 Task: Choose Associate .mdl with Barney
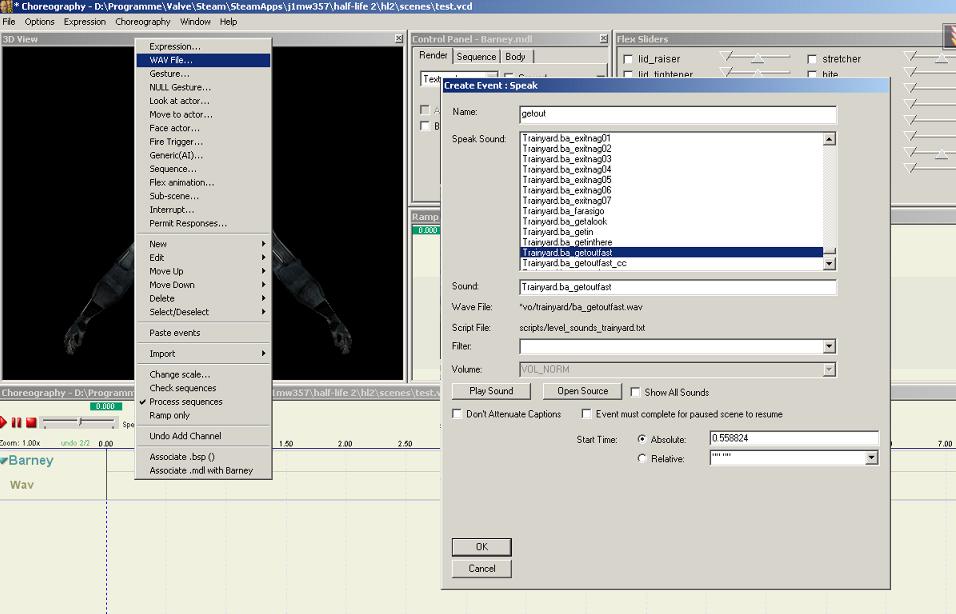[203, 471]
